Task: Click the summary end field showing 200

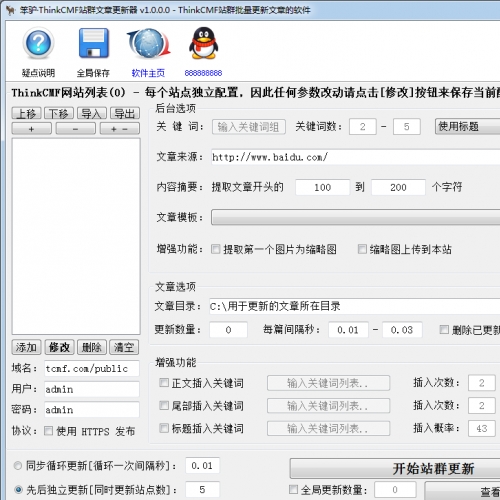Action: click(398, 187)
